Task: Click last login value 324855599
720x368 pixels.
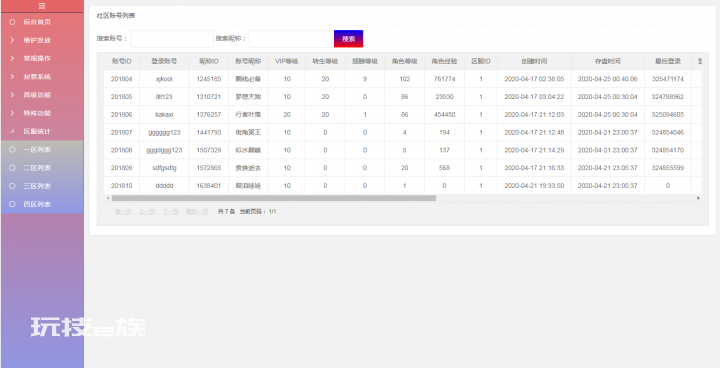Action: pos(668,168)
